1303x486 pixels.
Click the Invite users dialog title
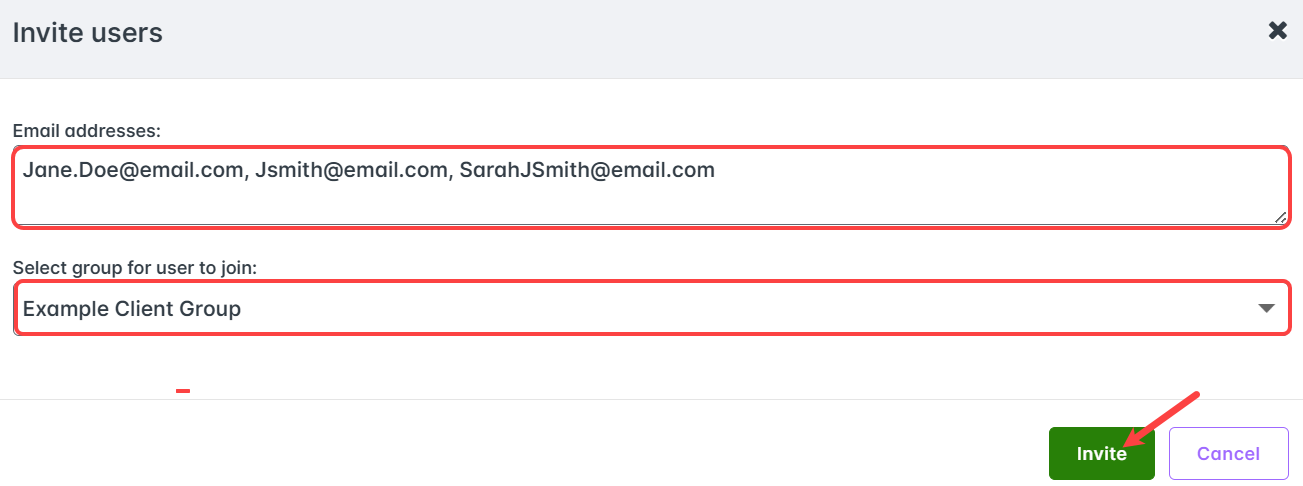pyautogui.click(x=87, y=33)
